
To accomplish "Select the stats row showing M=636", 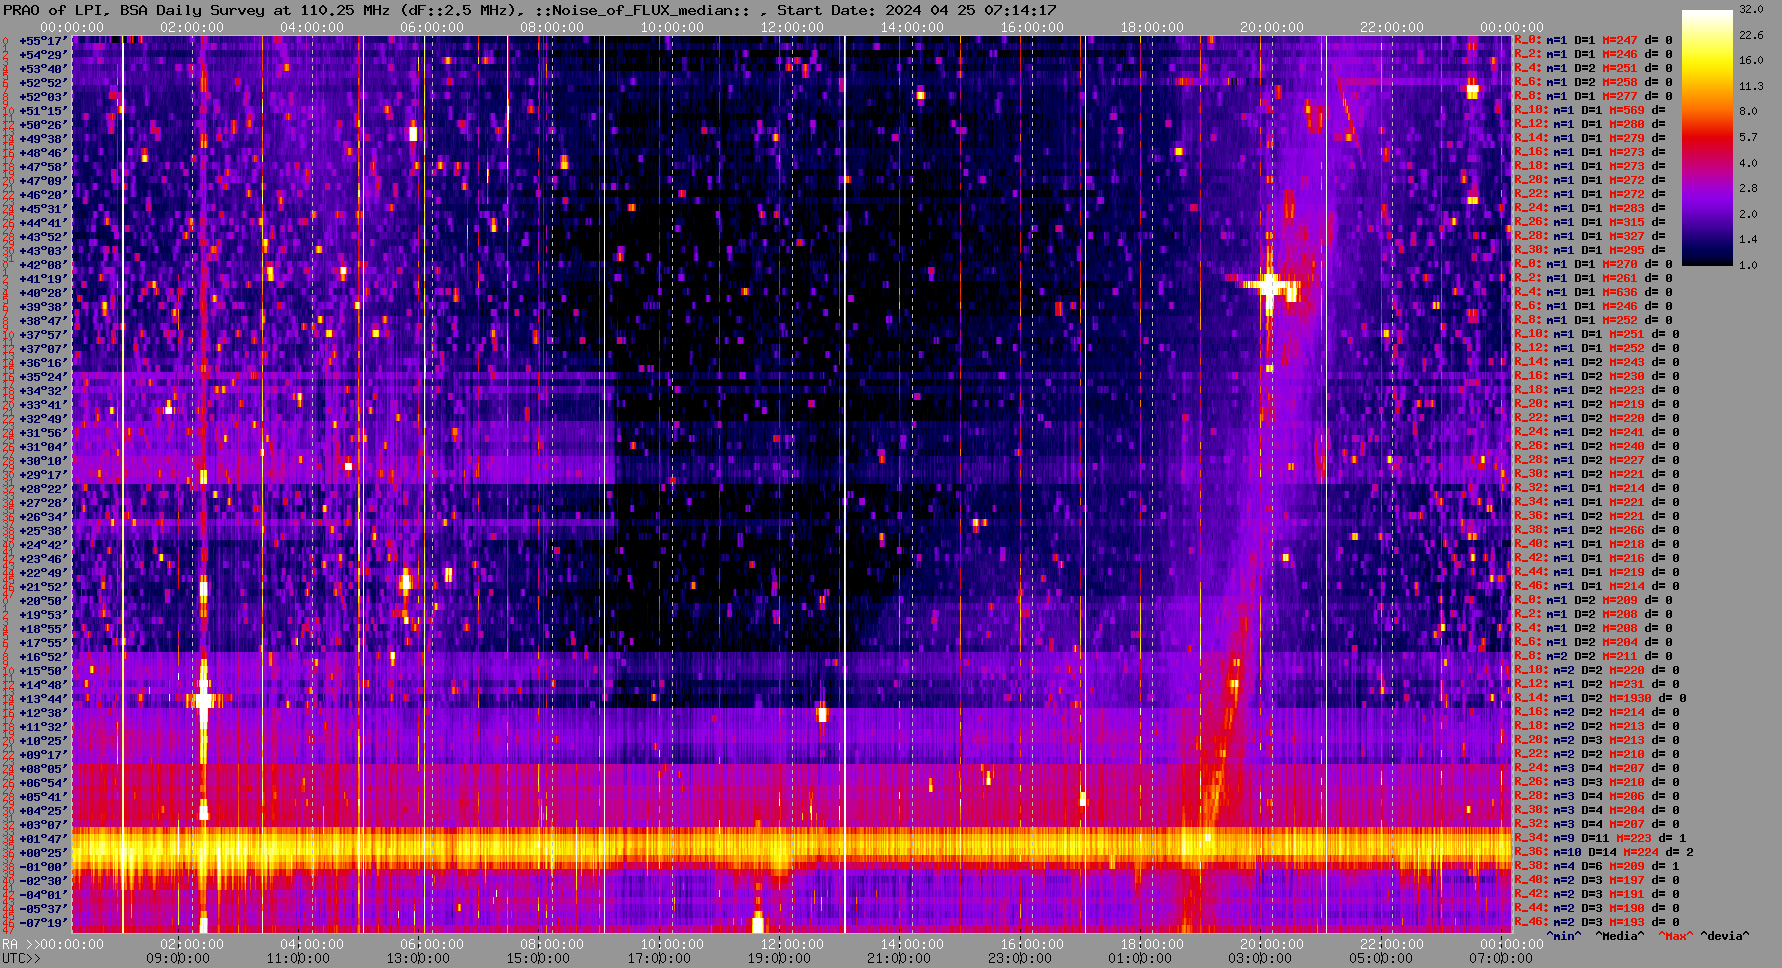I will [1594, 292].
